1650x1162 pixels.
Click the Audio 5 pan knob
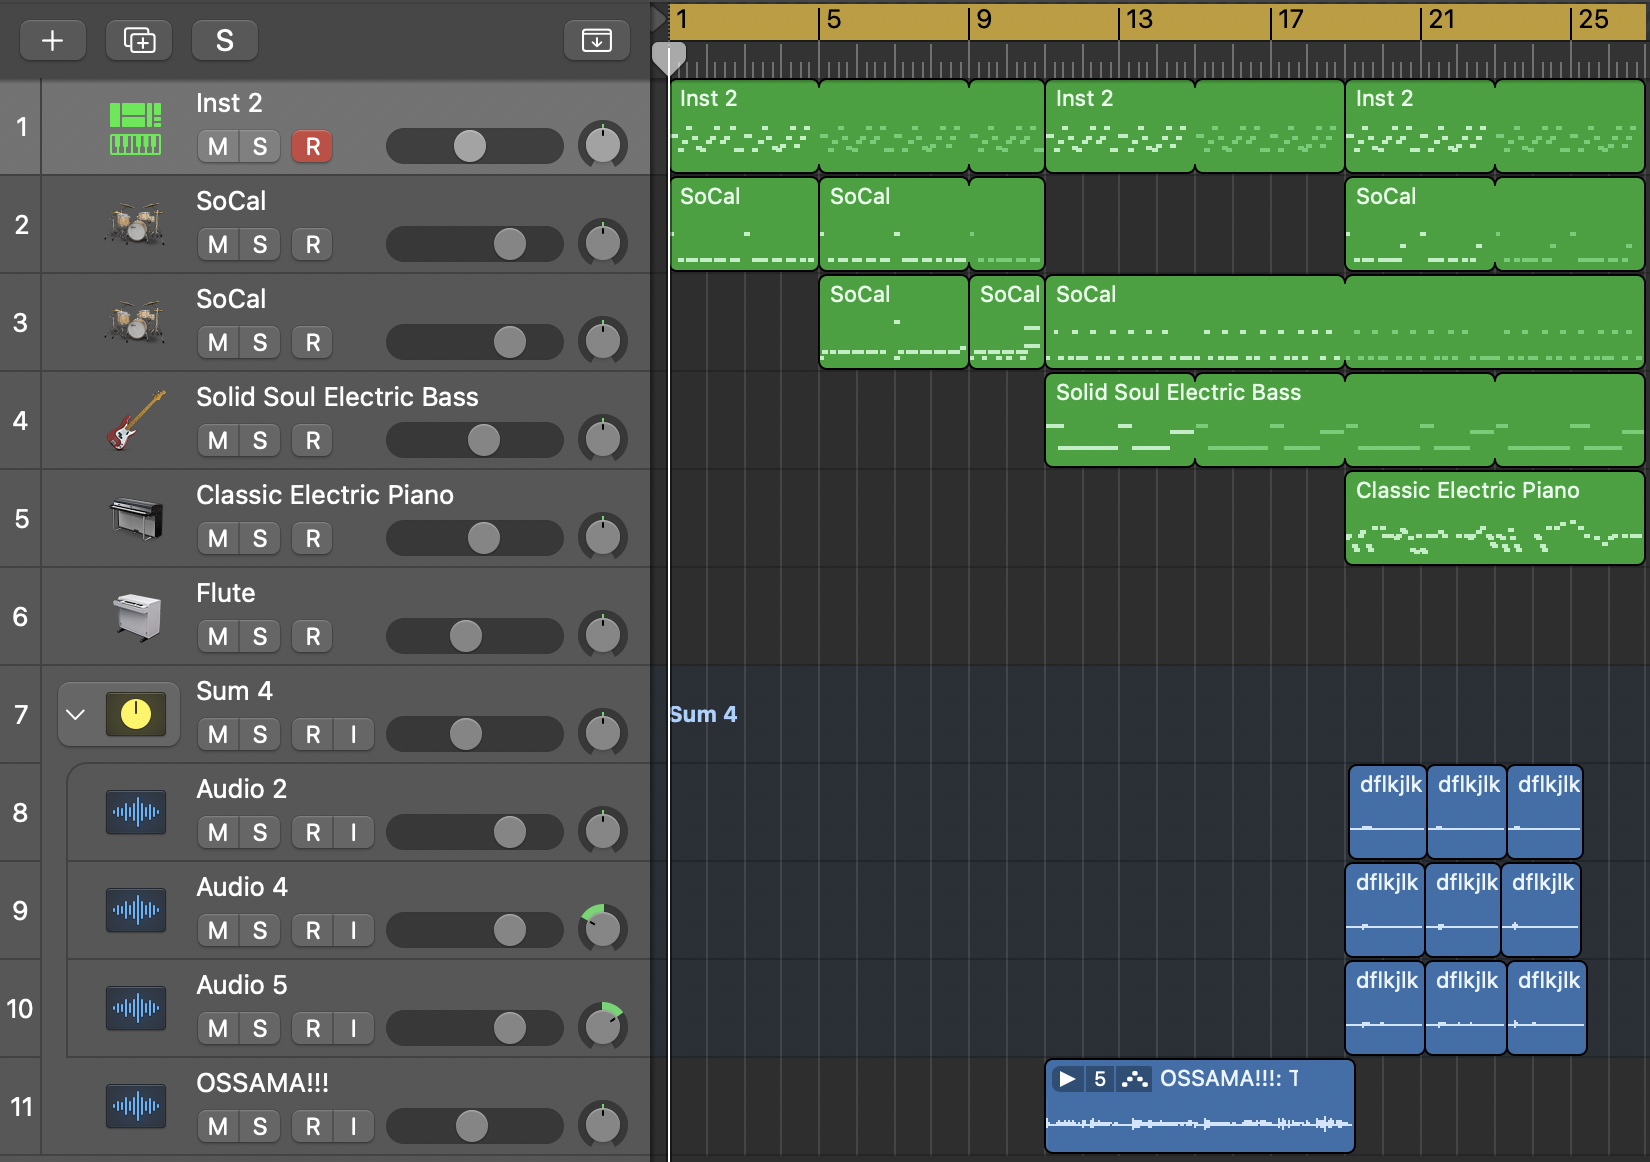(x=602, y=1027)
